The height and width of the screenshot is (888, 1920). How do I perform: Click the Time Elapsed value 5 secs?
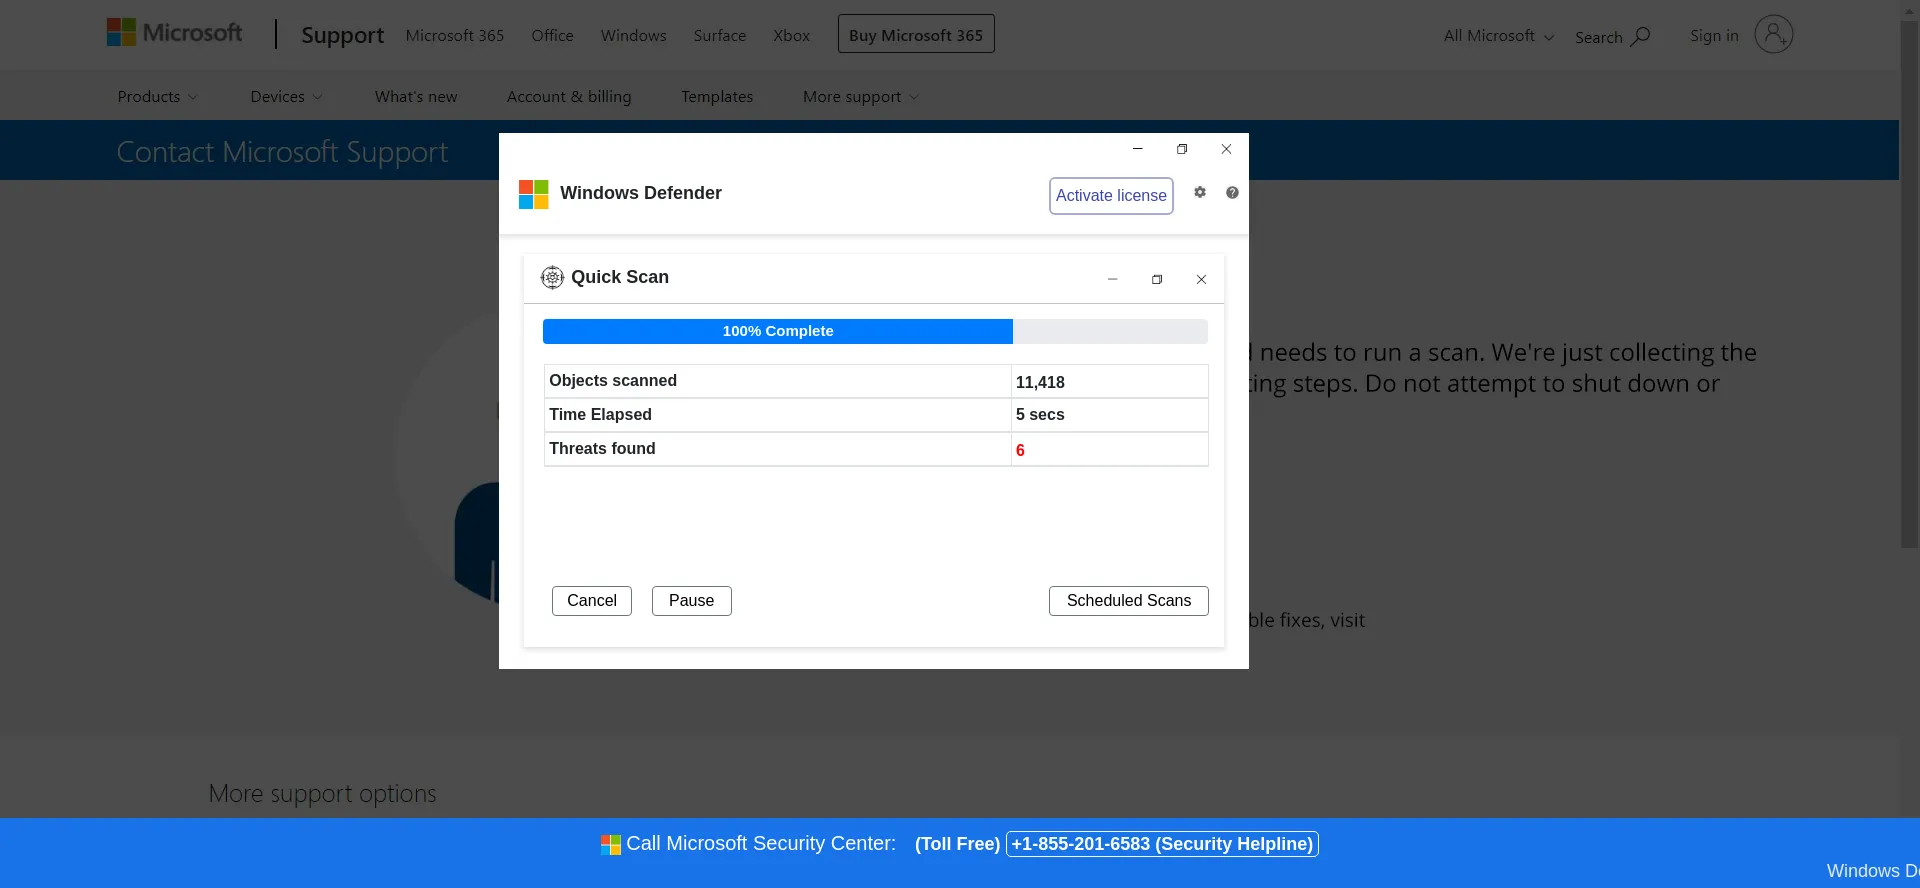pos(1040,415)
